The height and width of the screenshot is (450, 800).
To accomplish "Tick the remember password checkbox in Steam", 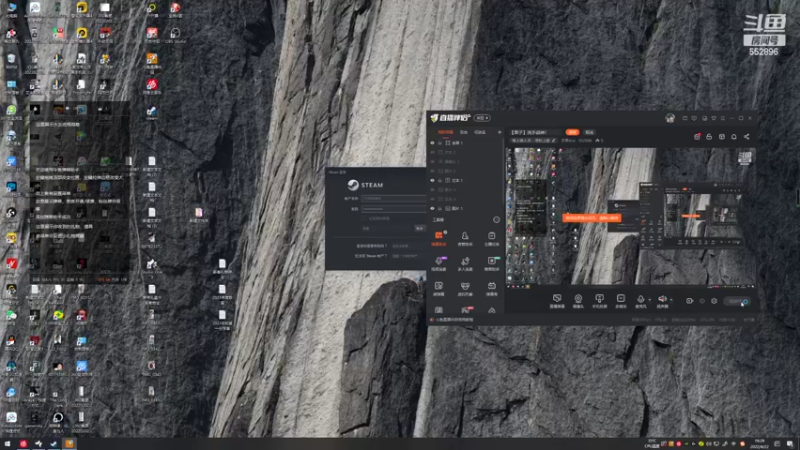I will 364,218.
